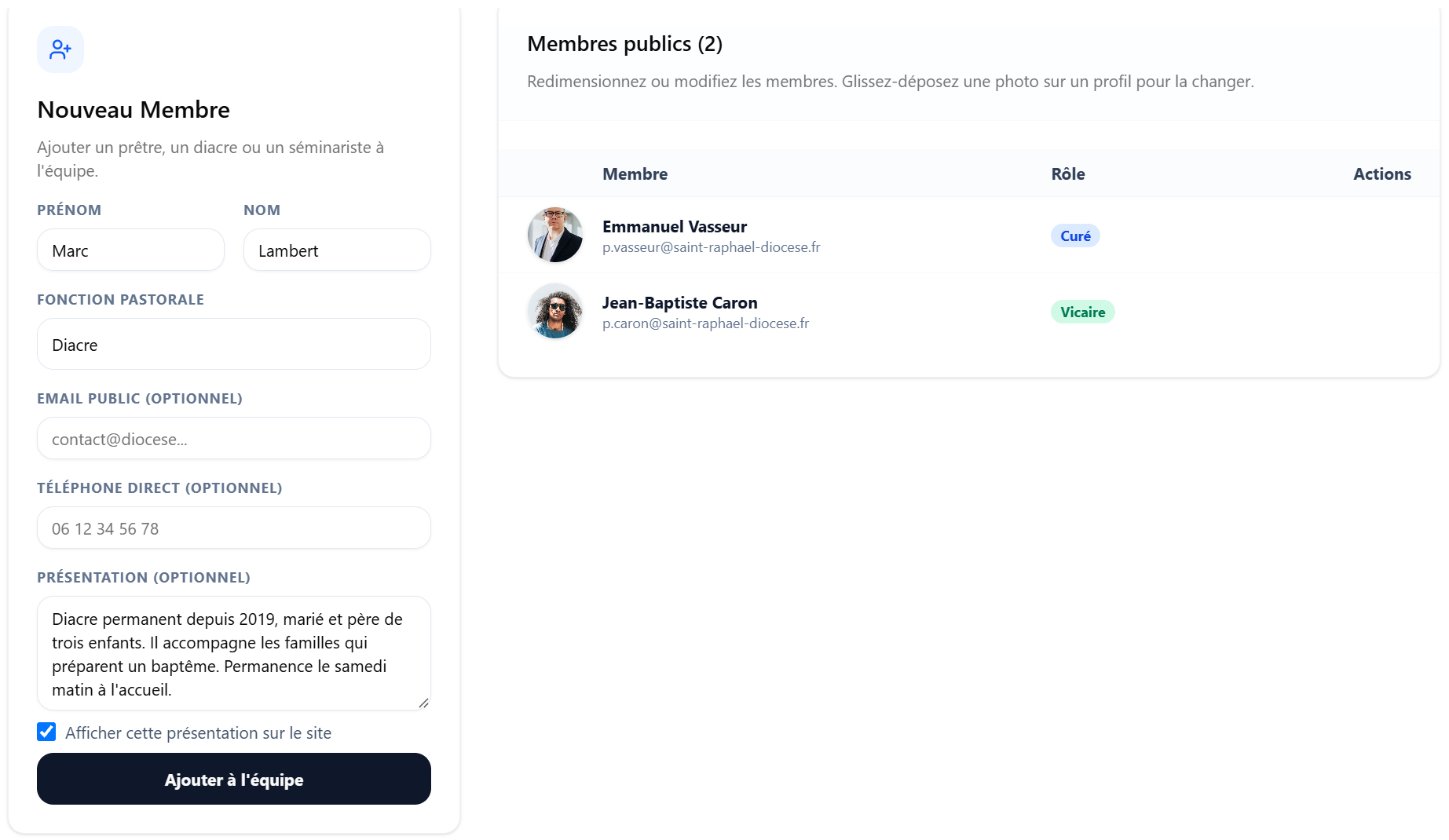The height and width of the screenshot is (840, 1449).
Task: Click the Afficher cette présentation sur le site label
Action: point(198,733)
